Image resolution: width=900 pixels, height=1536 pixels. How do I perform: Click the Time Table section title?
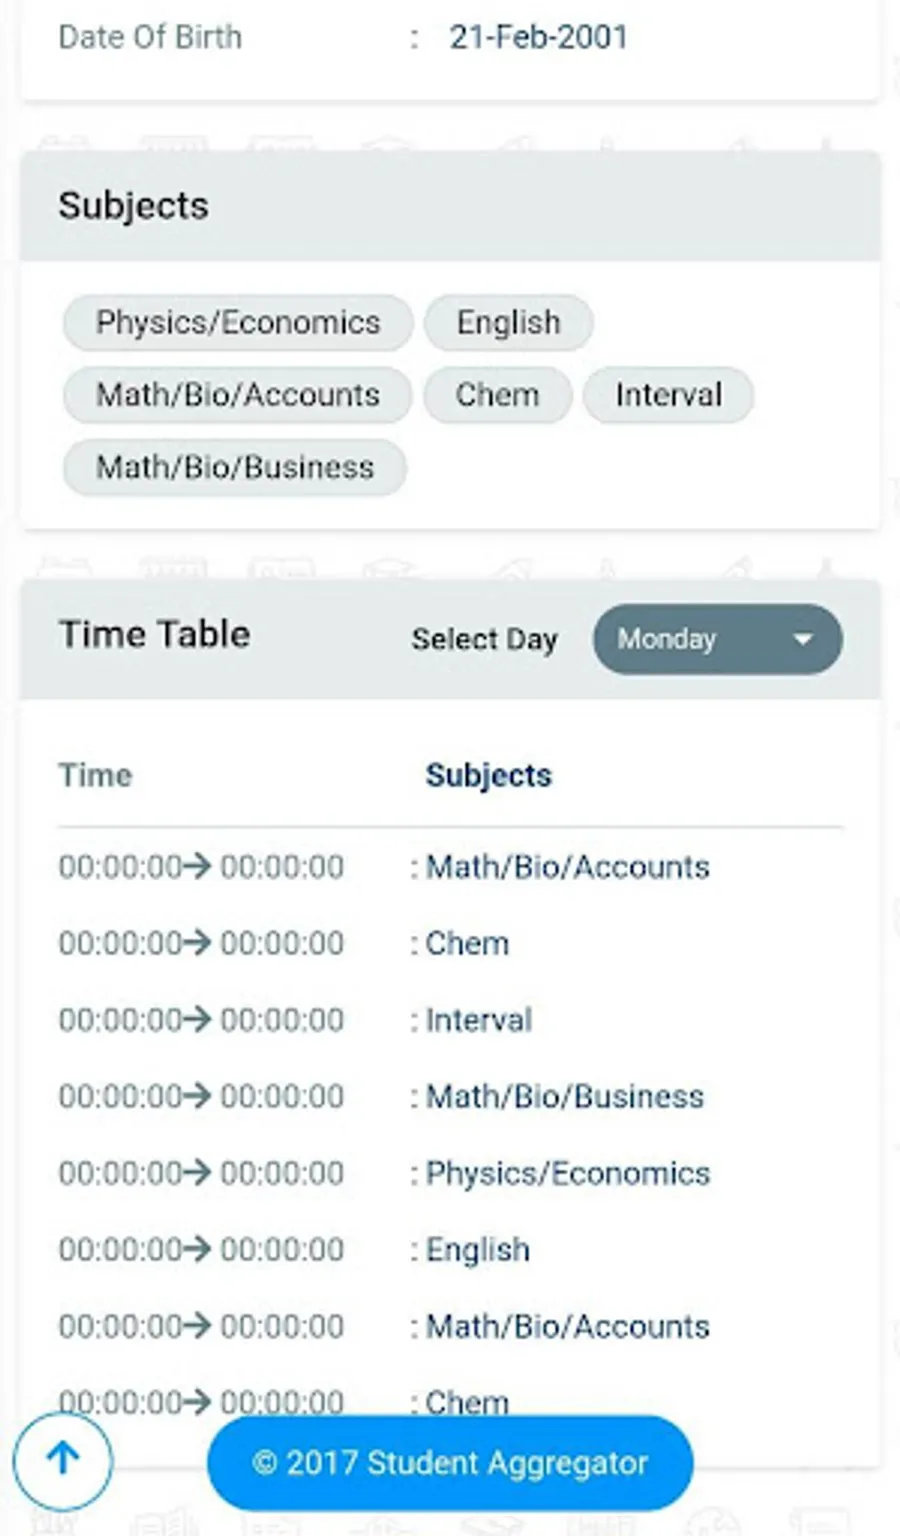click(155, 635)
